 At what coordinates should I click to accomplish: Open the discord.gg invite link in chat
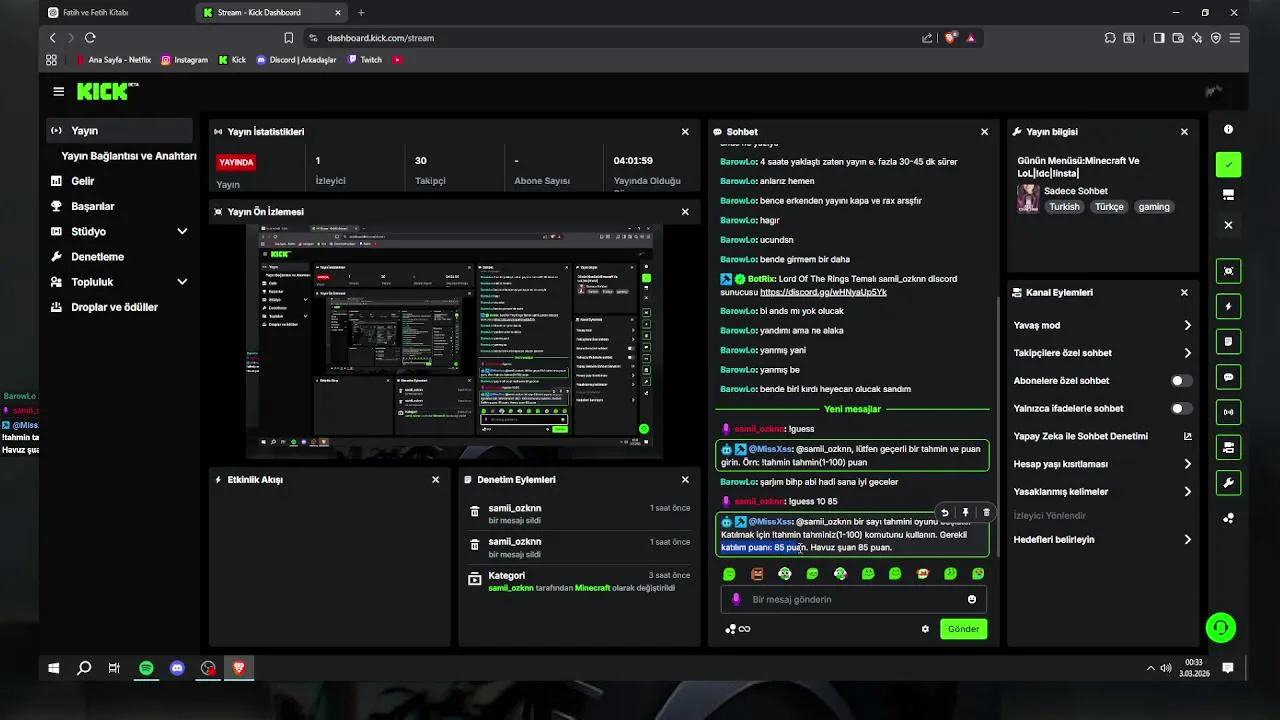(x=823, y=292)
